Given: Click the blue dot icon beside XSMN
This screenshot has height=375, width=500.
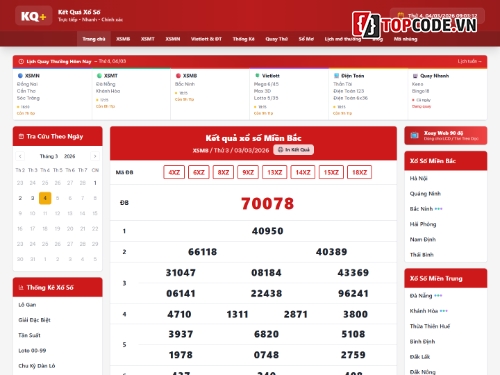Looking at the screenshot, I should pos(20,76).
